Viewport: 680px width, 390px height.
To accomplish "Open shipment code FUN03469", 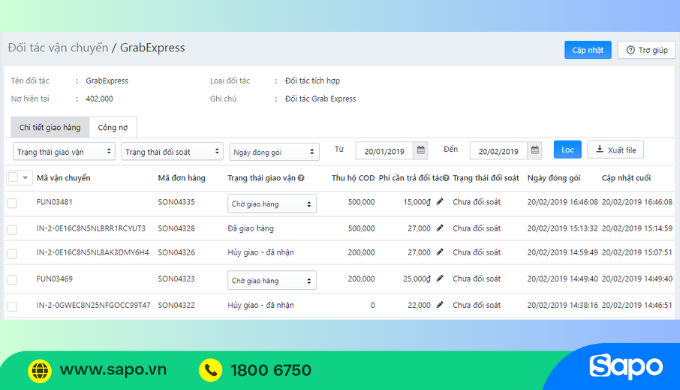I will [55, 279].
